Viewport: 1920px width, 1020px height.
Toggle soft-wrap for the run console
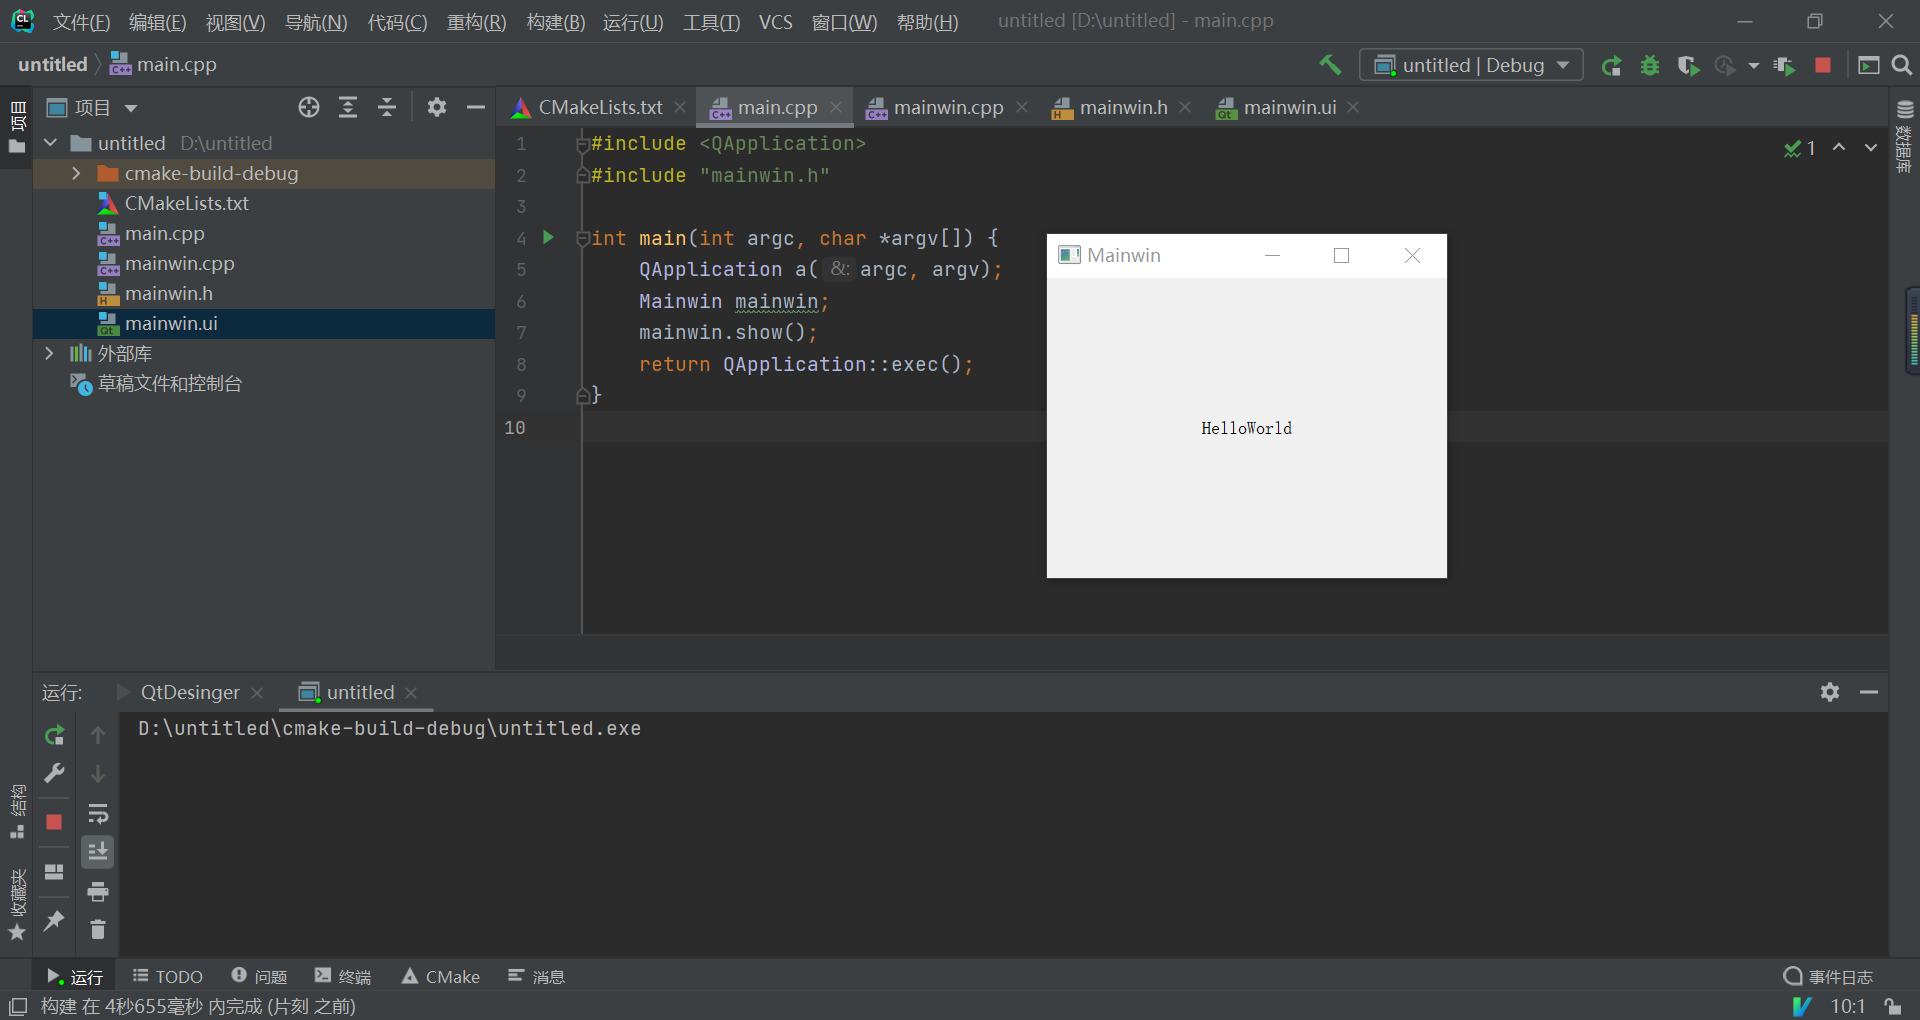point(98,811)
